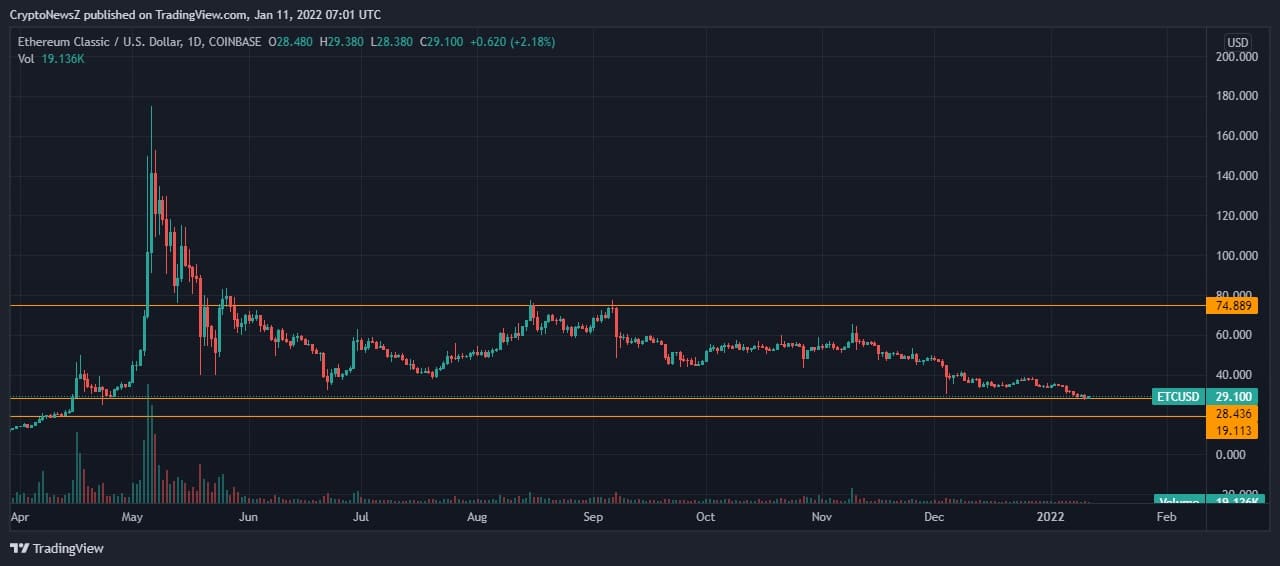Click the Jul label on time axis
The height and width of the screenshot is (566, 1280).
(361, 517)
